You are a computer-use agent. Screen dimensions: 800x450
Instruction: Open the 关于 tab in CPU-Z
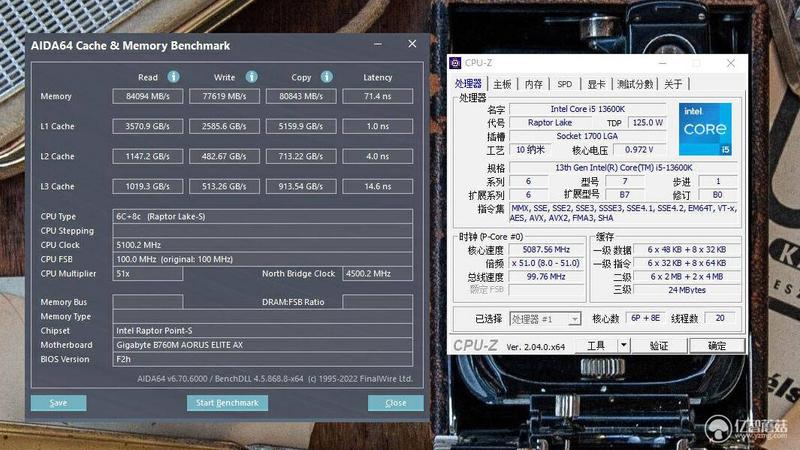click(x=673, y=84)
